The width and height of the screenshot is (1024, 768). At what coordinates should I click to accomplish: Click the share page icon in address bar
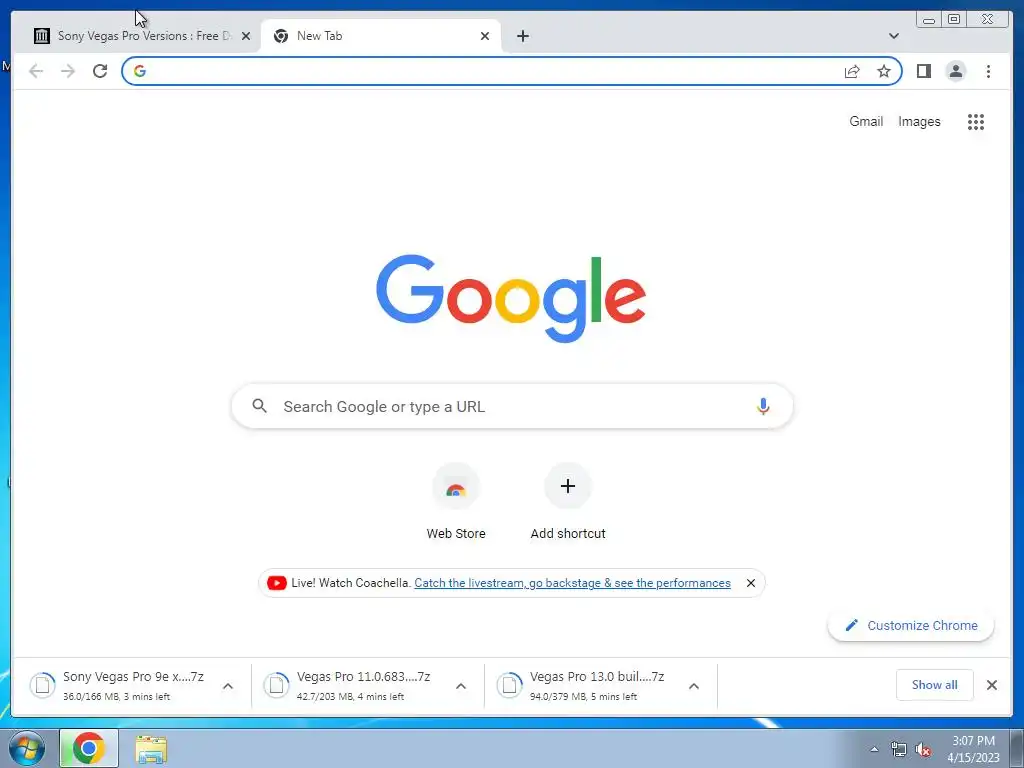(x=852, y=71)
